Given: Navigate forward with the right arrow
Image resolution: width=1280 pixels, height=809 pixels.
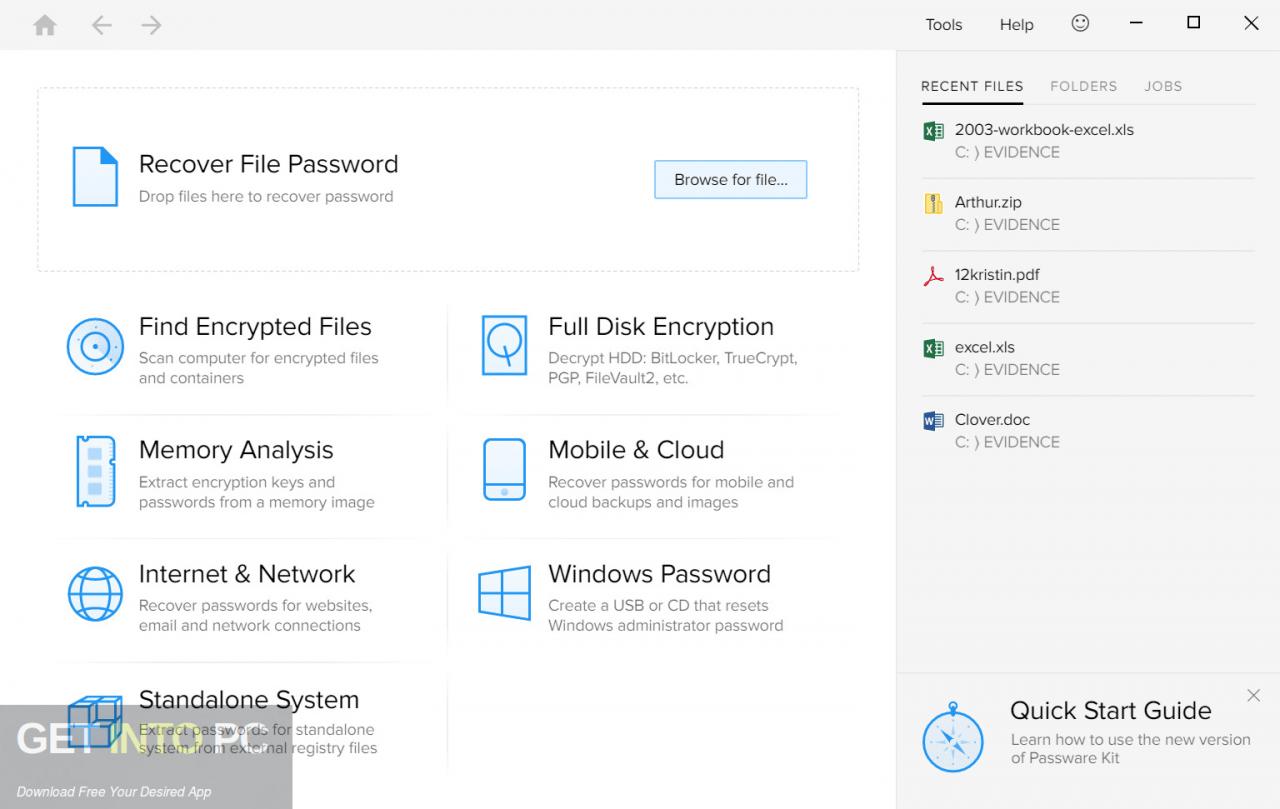Looking at the screenshot, I should (151, 25).
